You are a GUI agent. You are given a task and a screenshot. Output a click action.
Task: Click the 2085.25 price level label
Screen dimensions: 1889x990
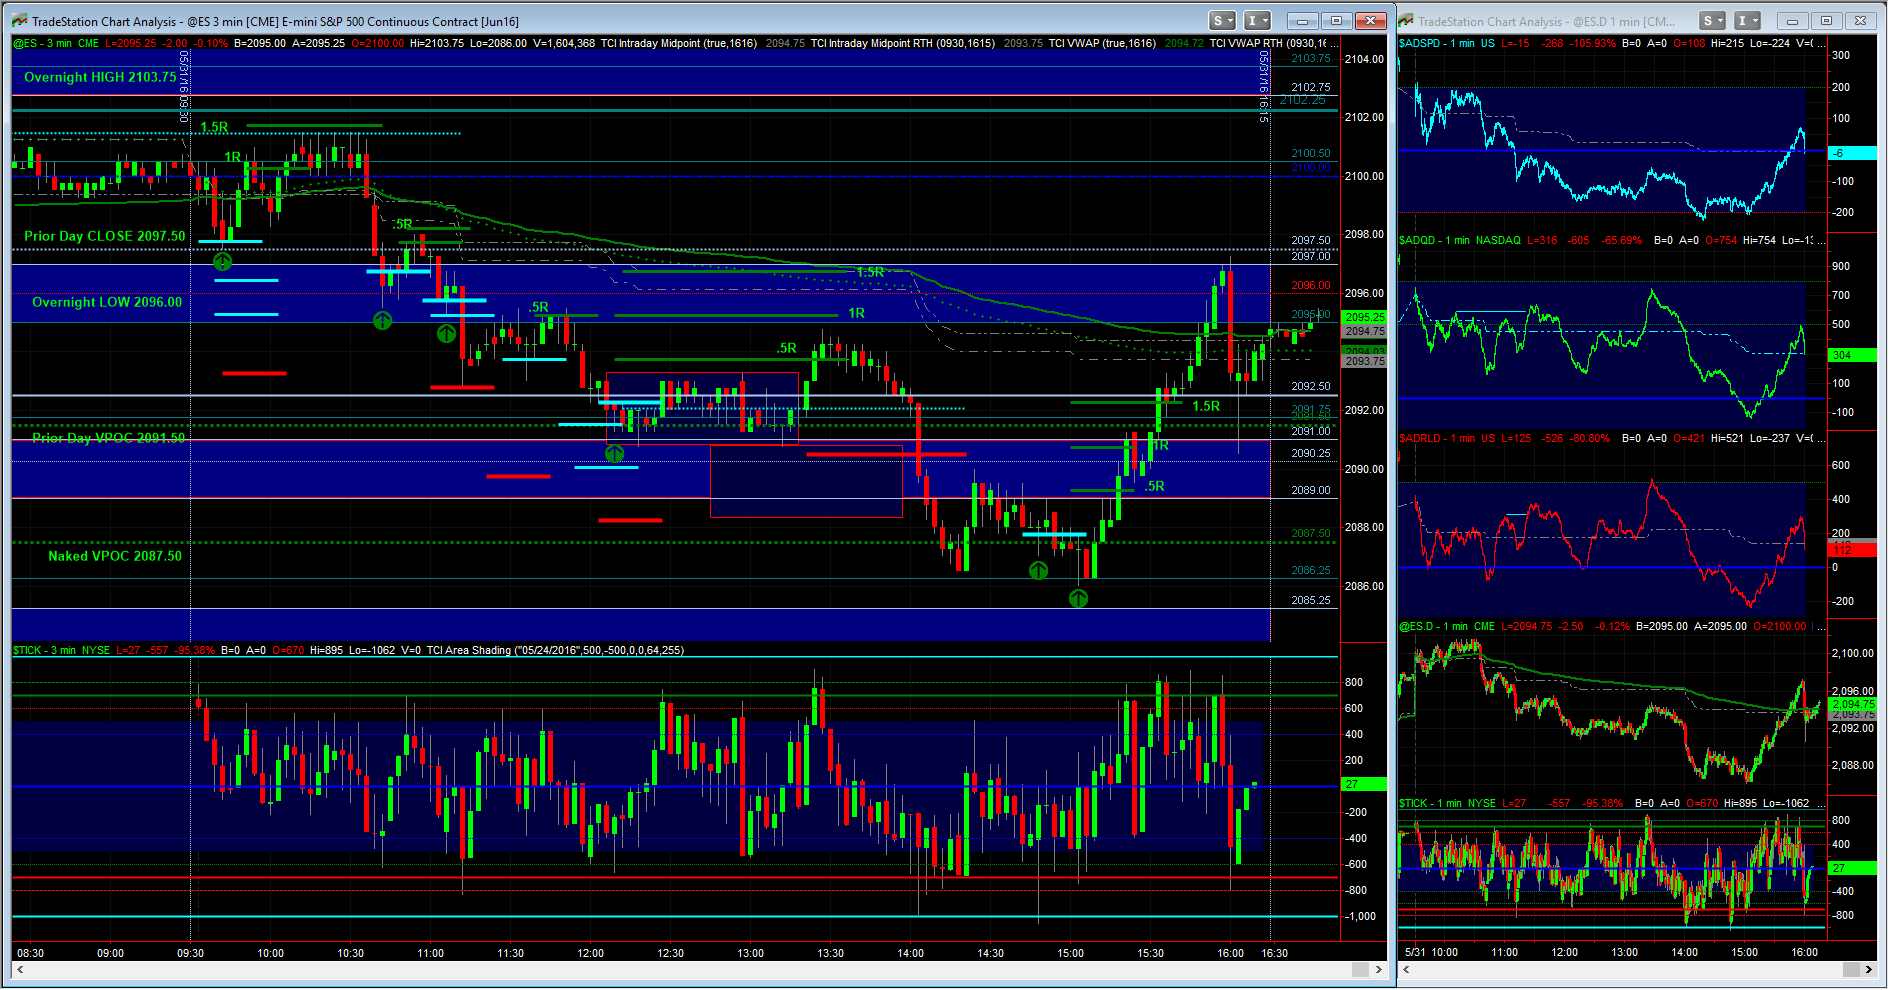click(x=1311, y=600)
